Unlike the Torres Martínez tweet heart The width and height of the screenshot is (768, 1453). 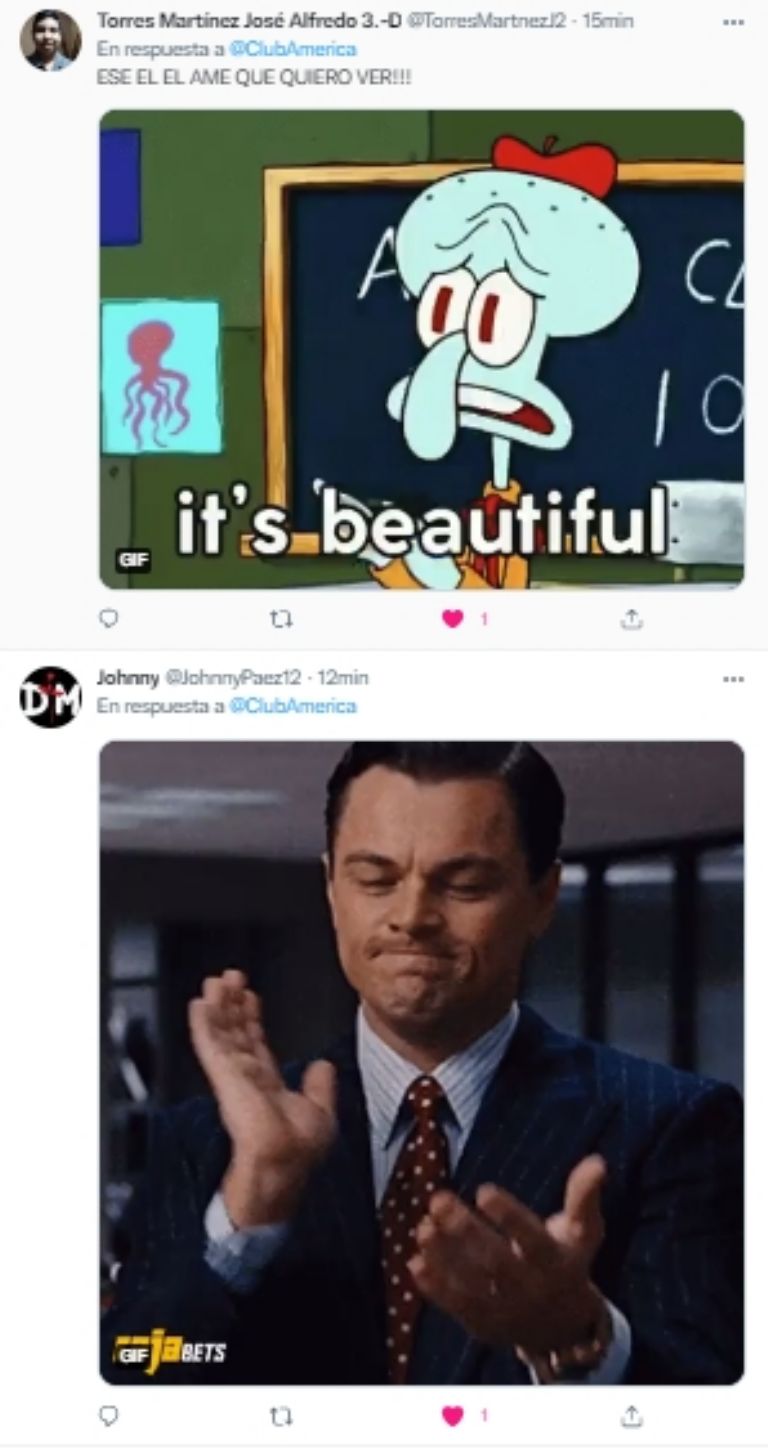[x=452, y=619]
